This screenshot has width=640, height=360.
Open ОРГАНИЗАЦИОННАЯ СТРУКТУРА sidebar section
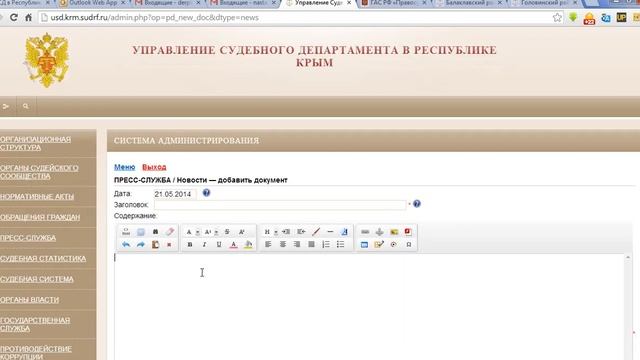tap(36, 143)
